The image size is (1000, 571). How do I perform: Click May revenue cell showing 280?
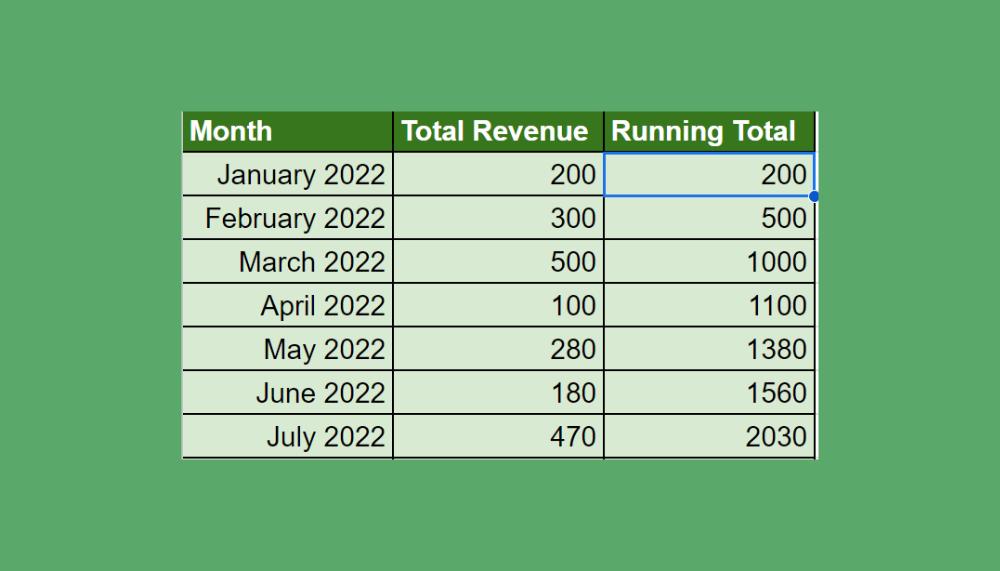[498, 350]
